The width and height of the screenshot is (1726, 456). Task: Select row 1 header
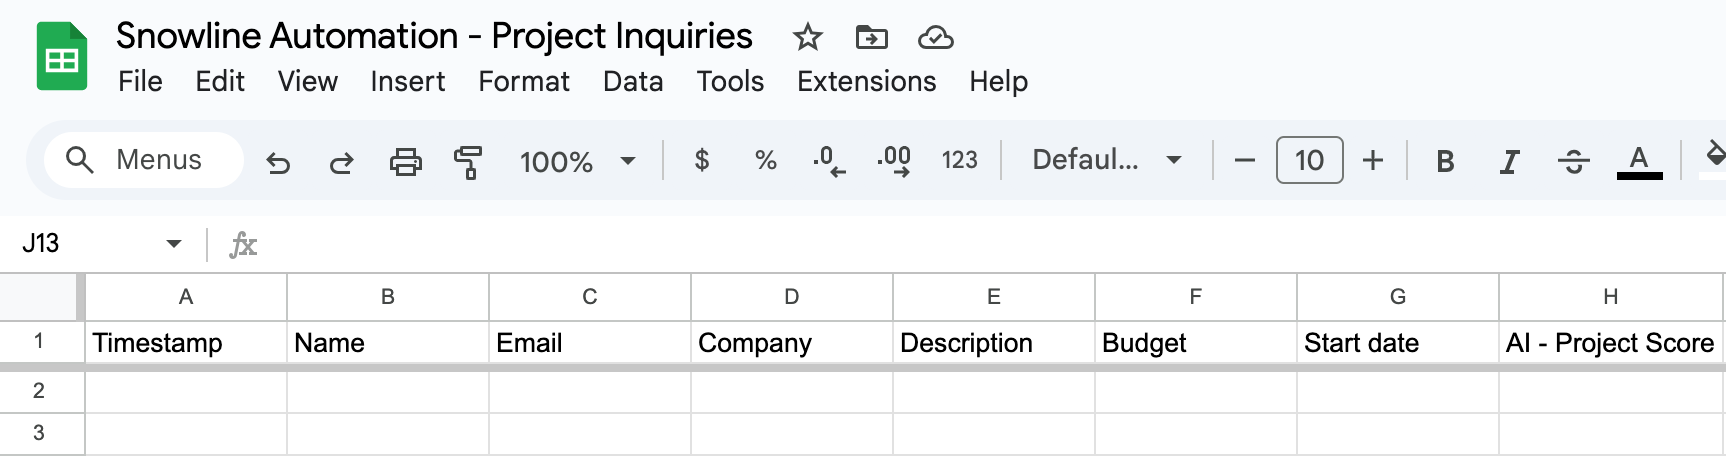click(39, 342)
